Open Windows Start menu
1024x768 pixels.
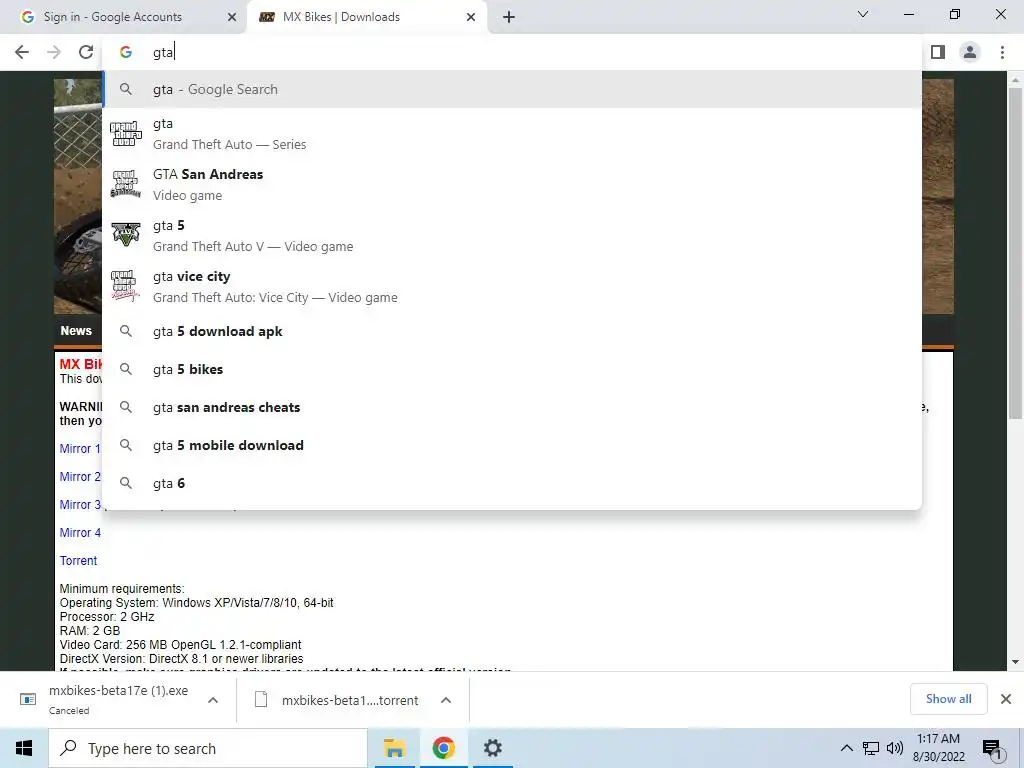[x=24, y=748]
